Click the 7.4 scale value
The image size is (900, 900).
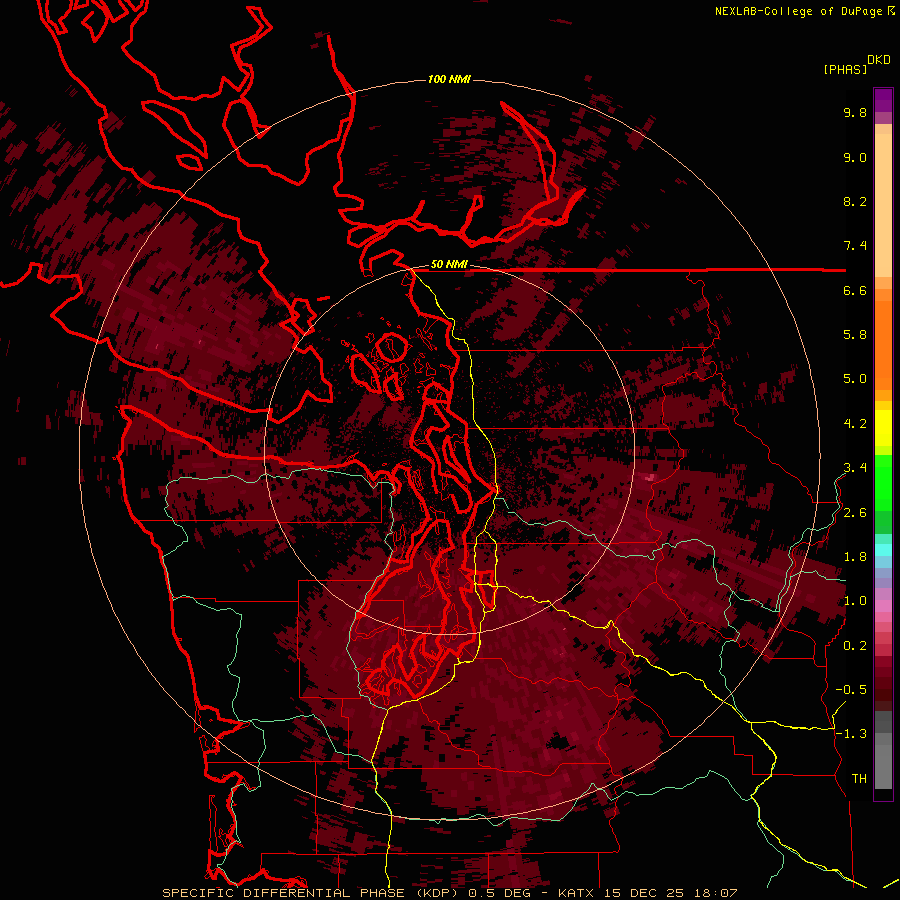(x=855, y=246)
